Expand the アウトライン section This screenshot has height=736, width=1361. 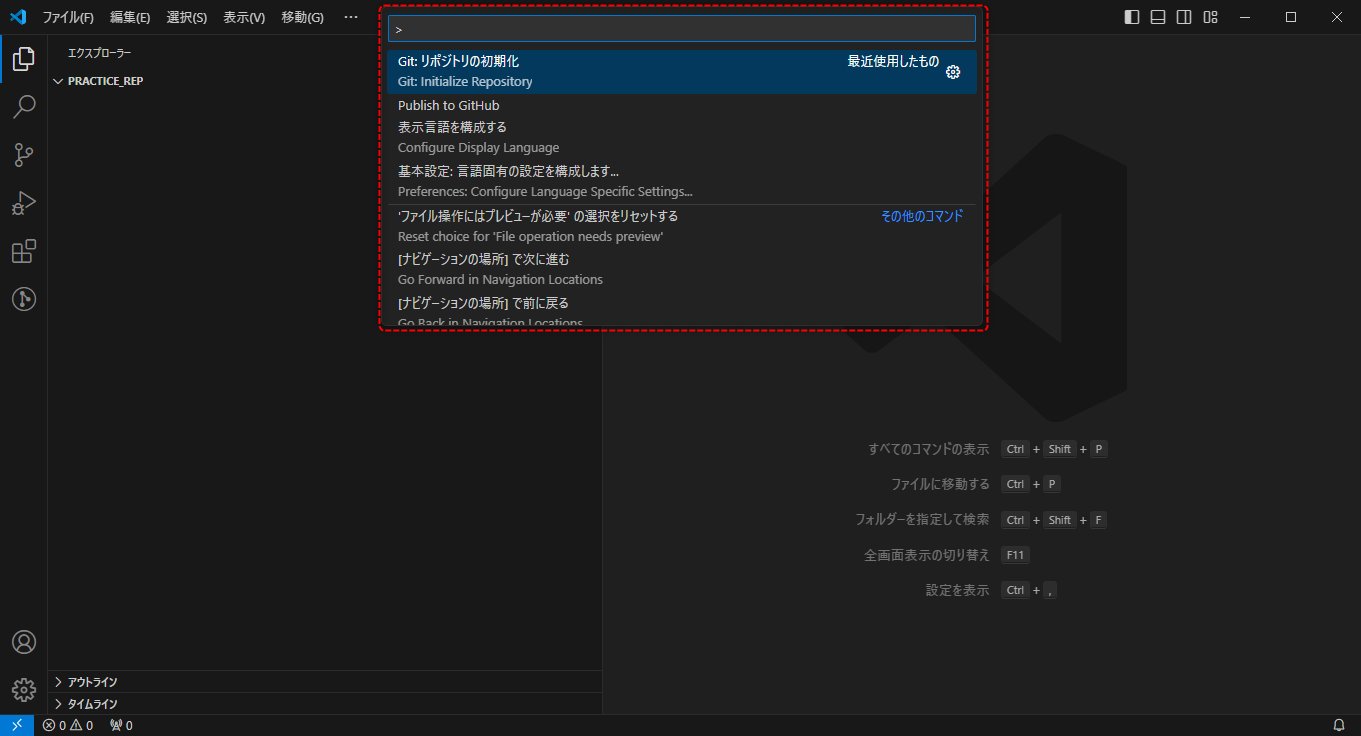tap(325, 682)
